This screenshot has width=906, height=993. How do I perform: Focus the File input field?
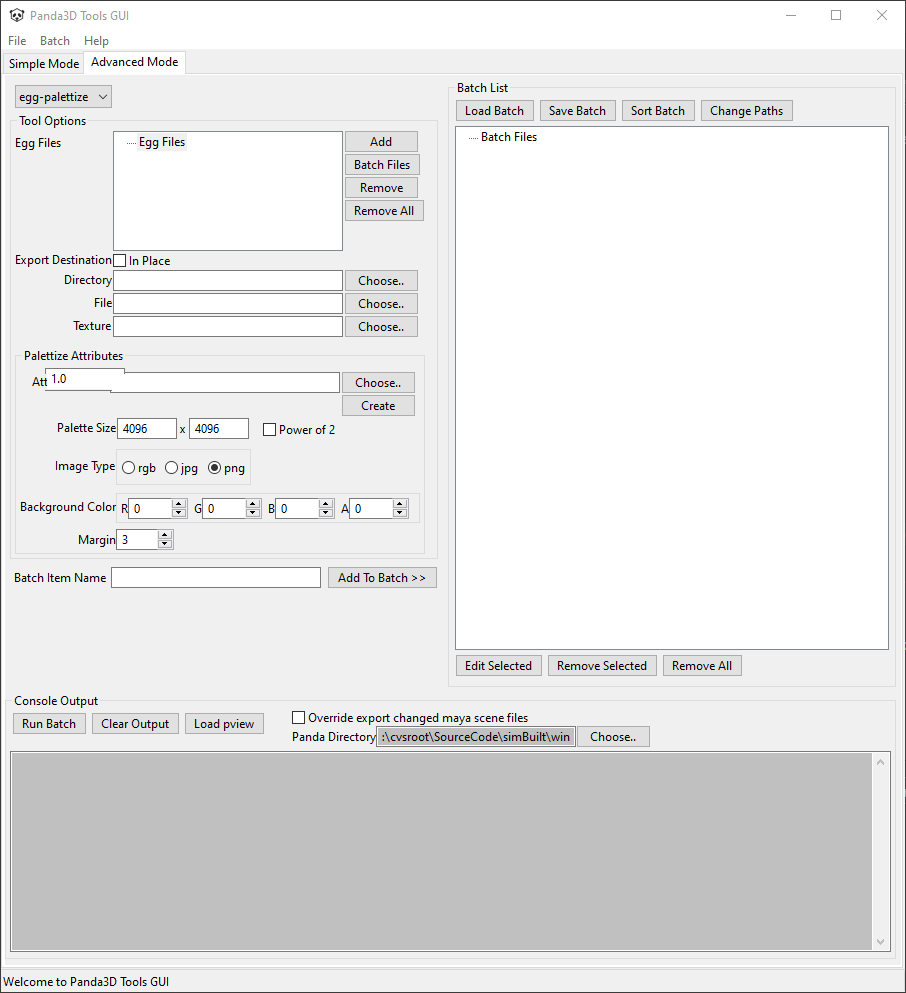(x=228, y=303)
